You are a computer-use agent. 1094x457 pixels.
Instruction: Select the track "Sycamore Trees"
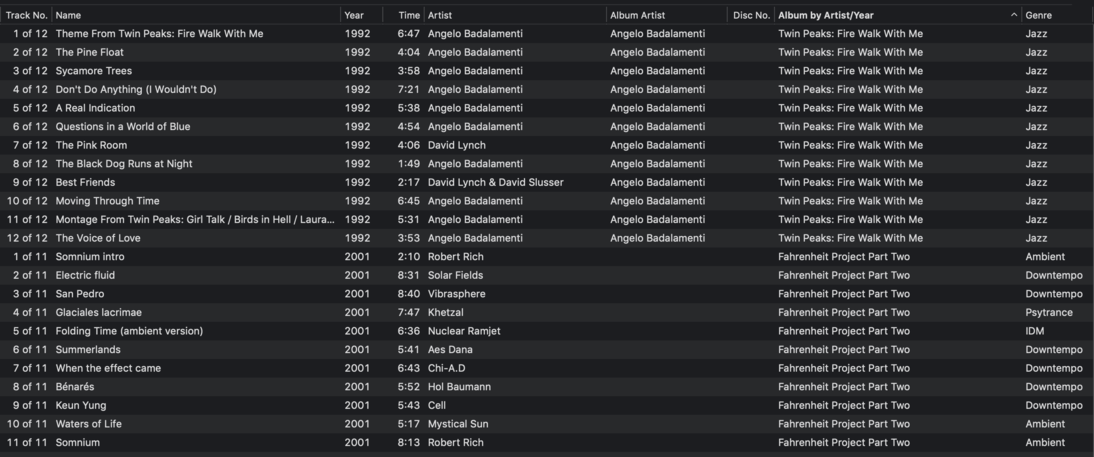coord(94,71)
